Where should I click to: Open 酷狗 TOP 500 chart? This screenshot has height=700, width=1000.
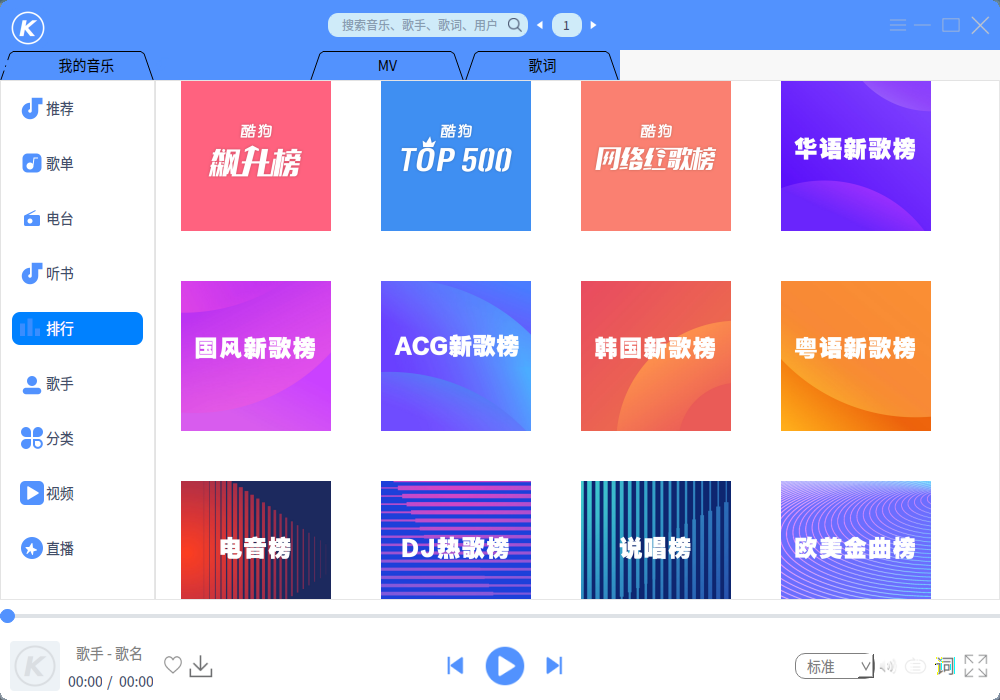click(x=456, y=156)
